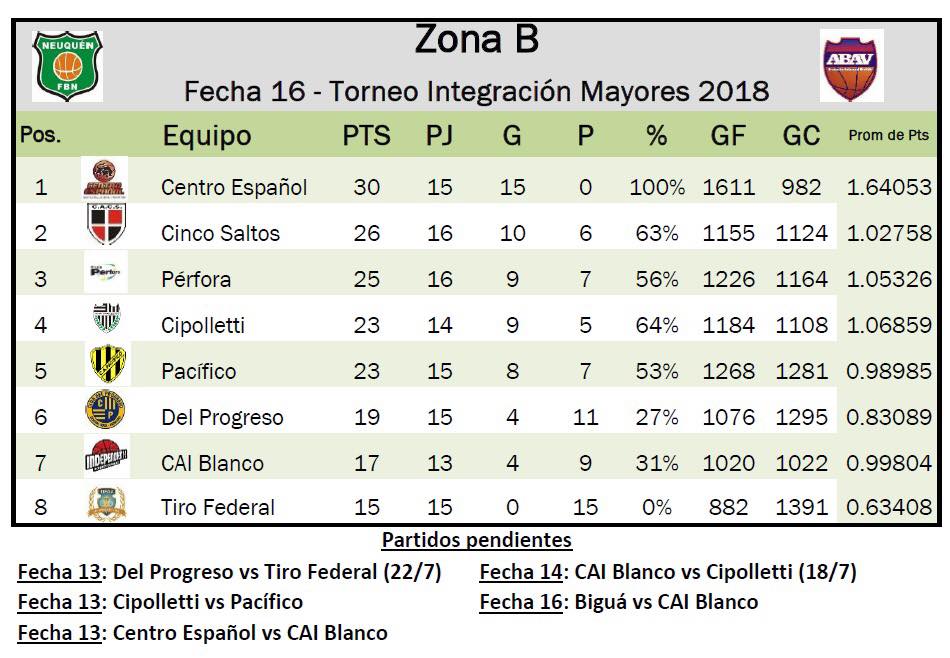Click the Equipo column header

click(x=207, y=136)
